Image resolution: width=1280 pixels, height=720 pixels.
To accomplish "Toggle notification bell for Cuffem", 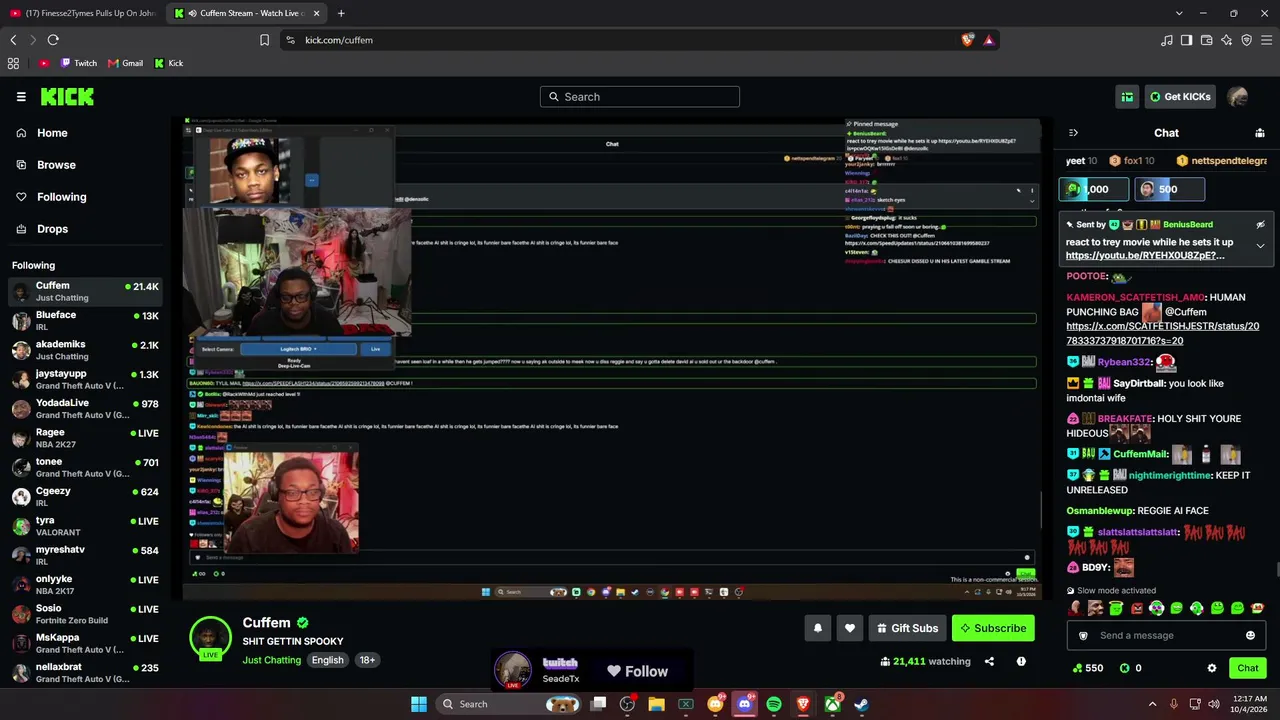I will click(x=817, y=628).
